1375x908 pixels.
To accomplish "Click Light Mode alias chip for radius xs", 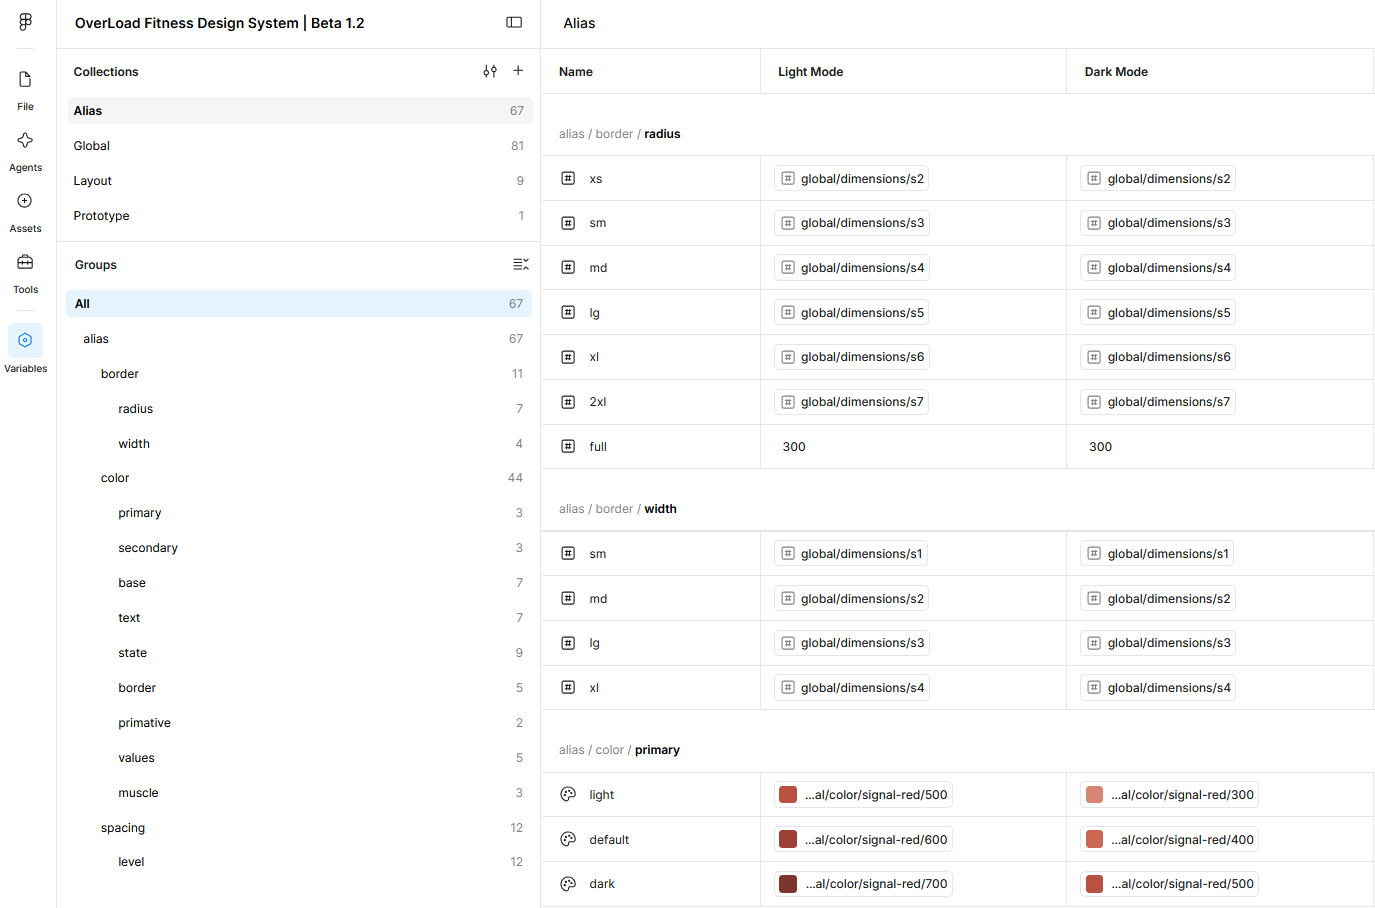I will coord(852,178).
